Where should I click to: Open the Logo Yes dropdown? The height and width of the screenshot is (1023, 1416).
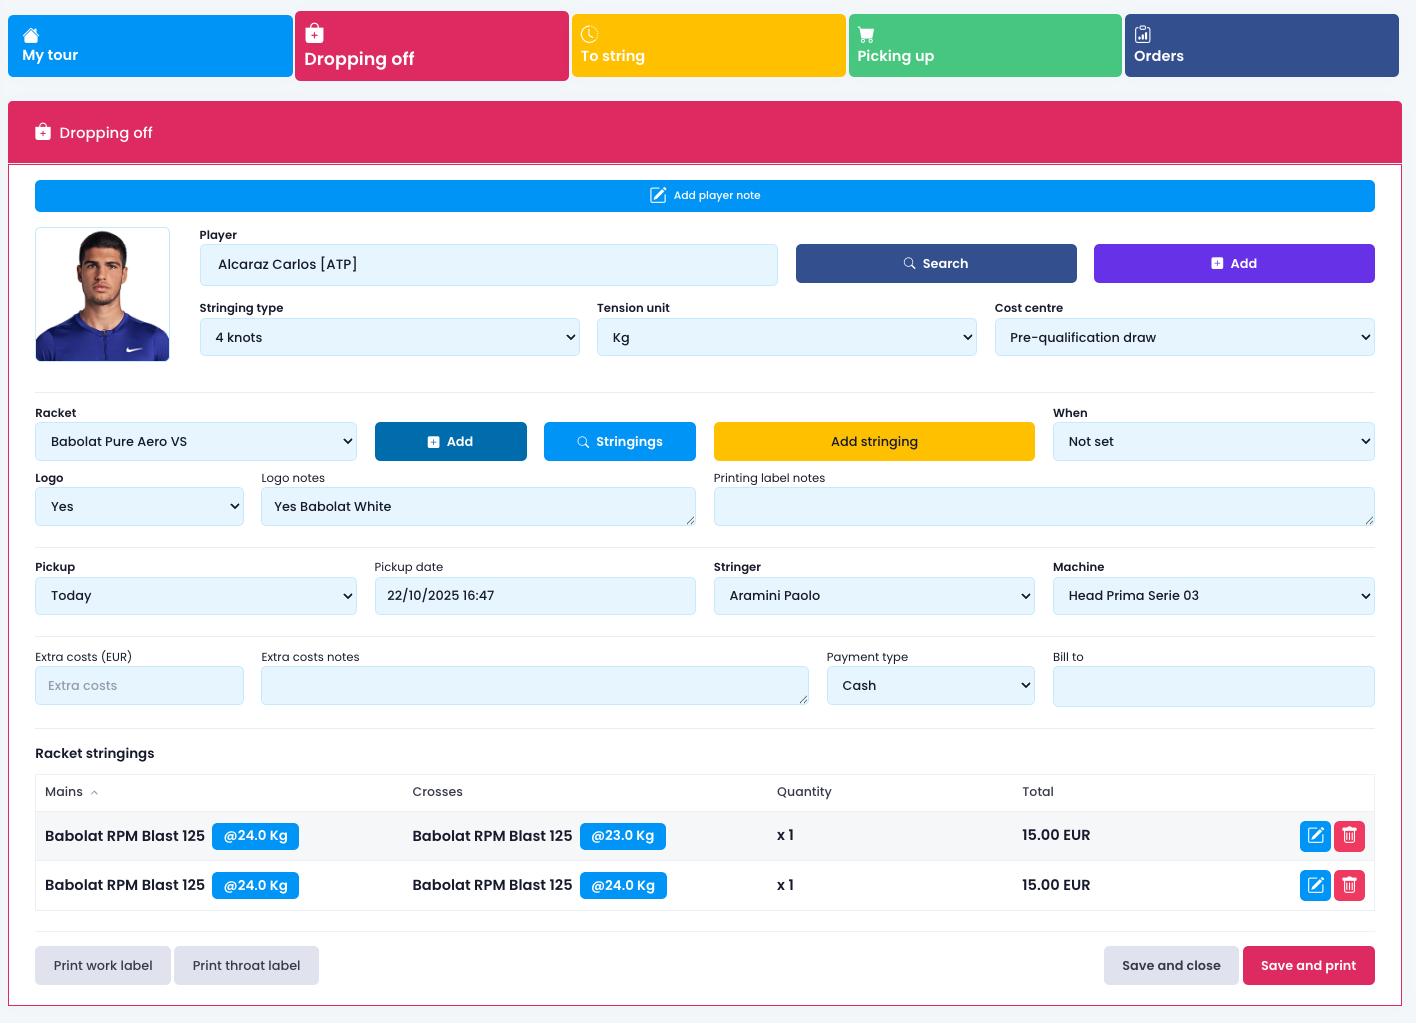(139, 507)
